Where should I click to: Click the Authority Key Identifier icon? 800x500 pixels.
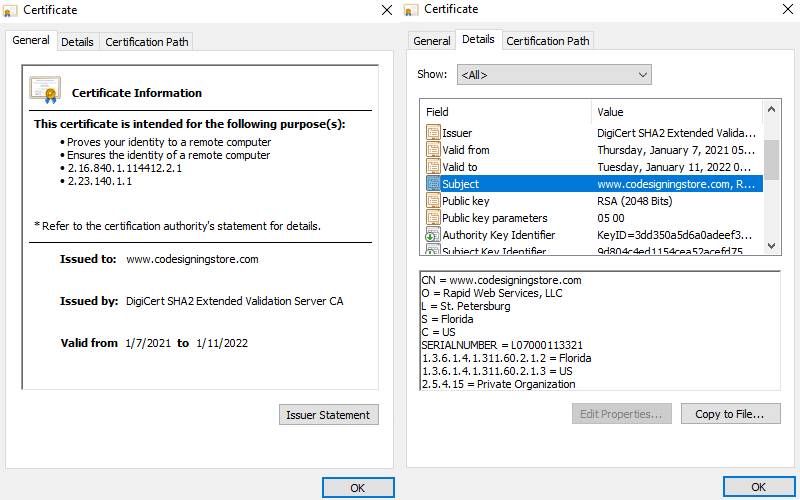[433, 235]
